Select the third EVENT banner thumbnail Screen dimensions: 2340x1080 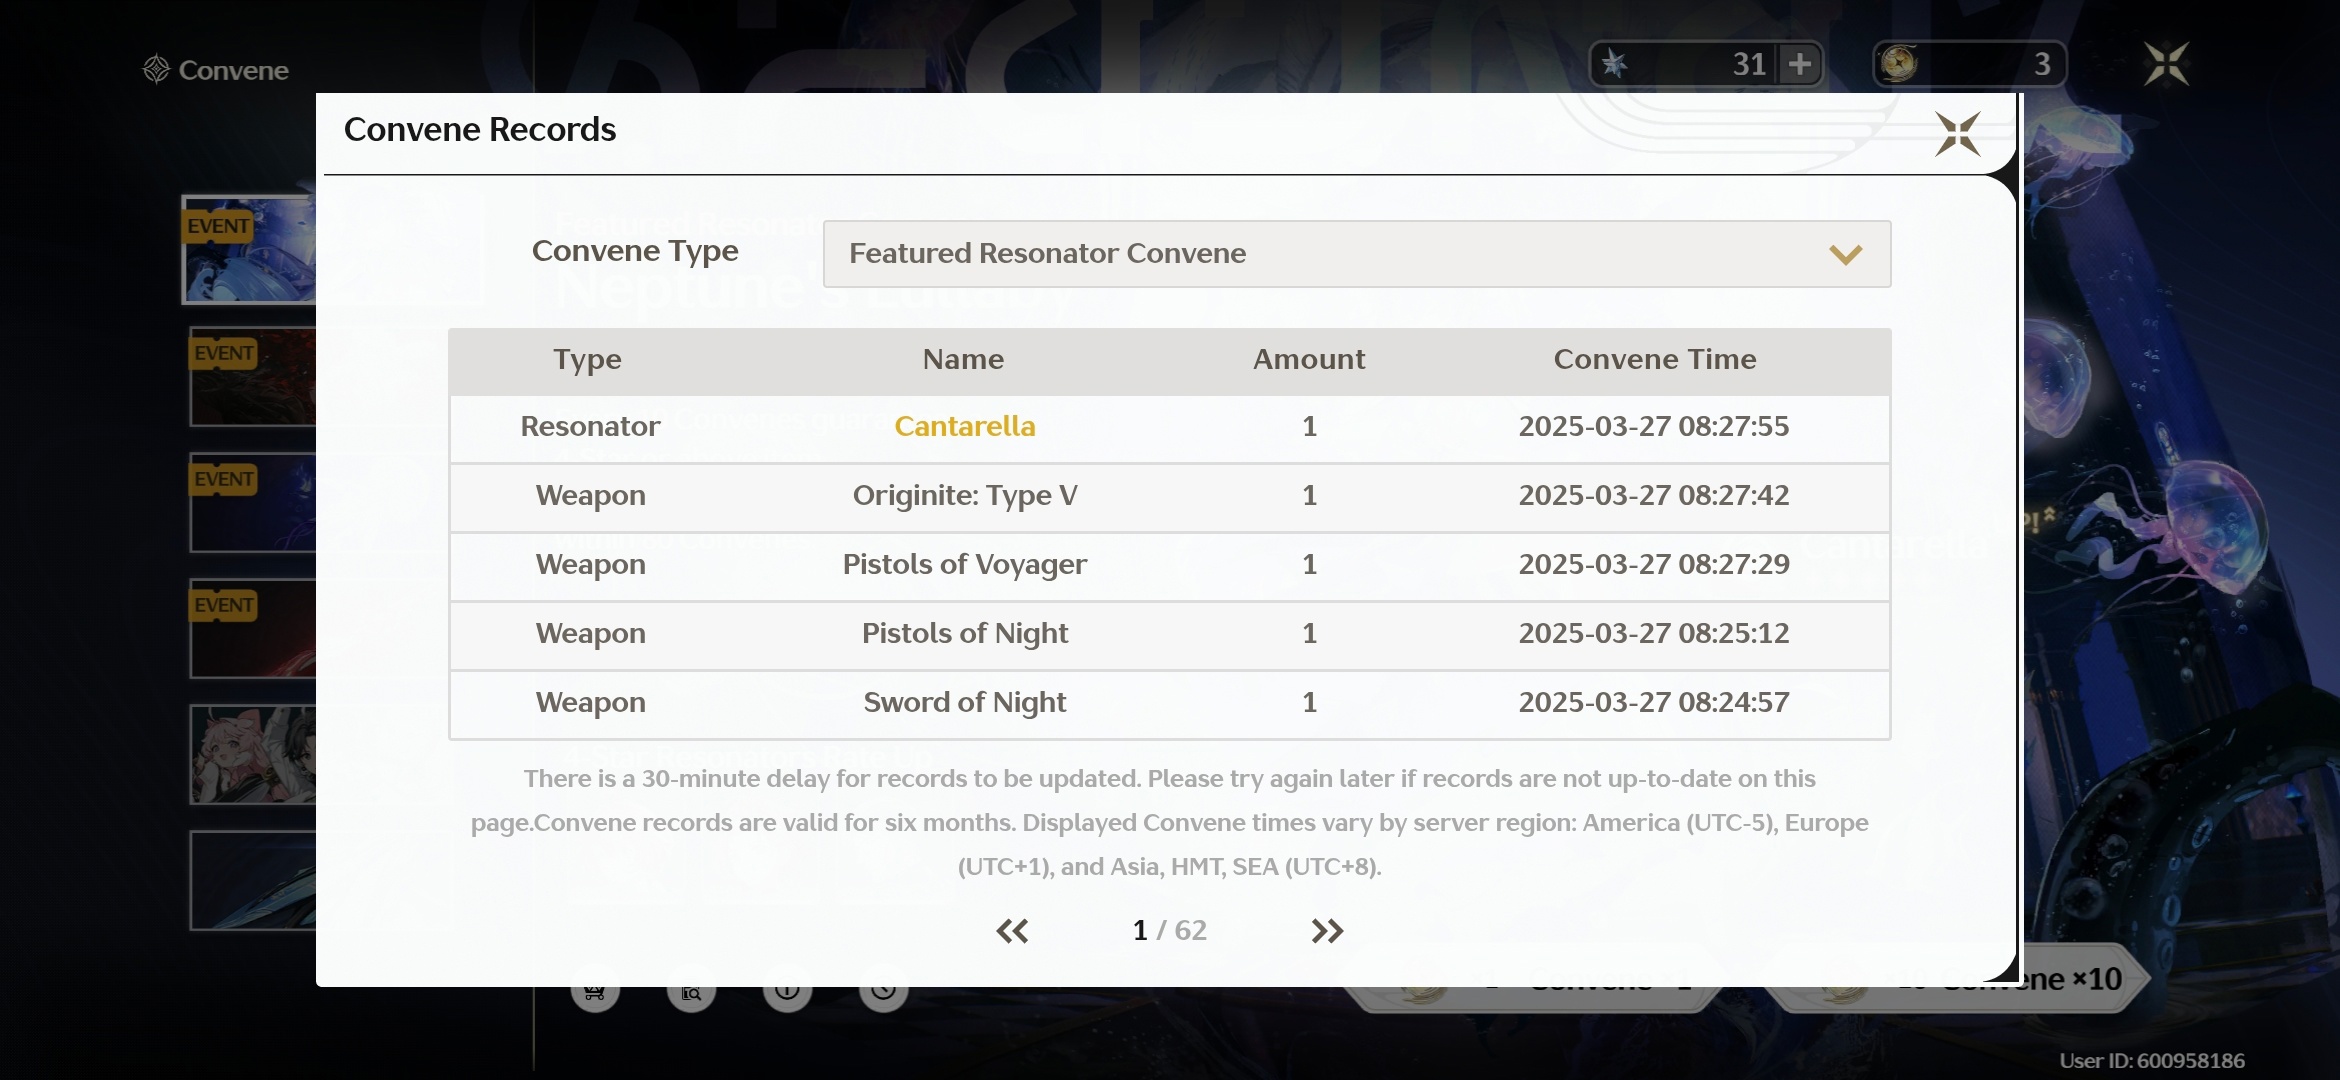click(253, 503)
